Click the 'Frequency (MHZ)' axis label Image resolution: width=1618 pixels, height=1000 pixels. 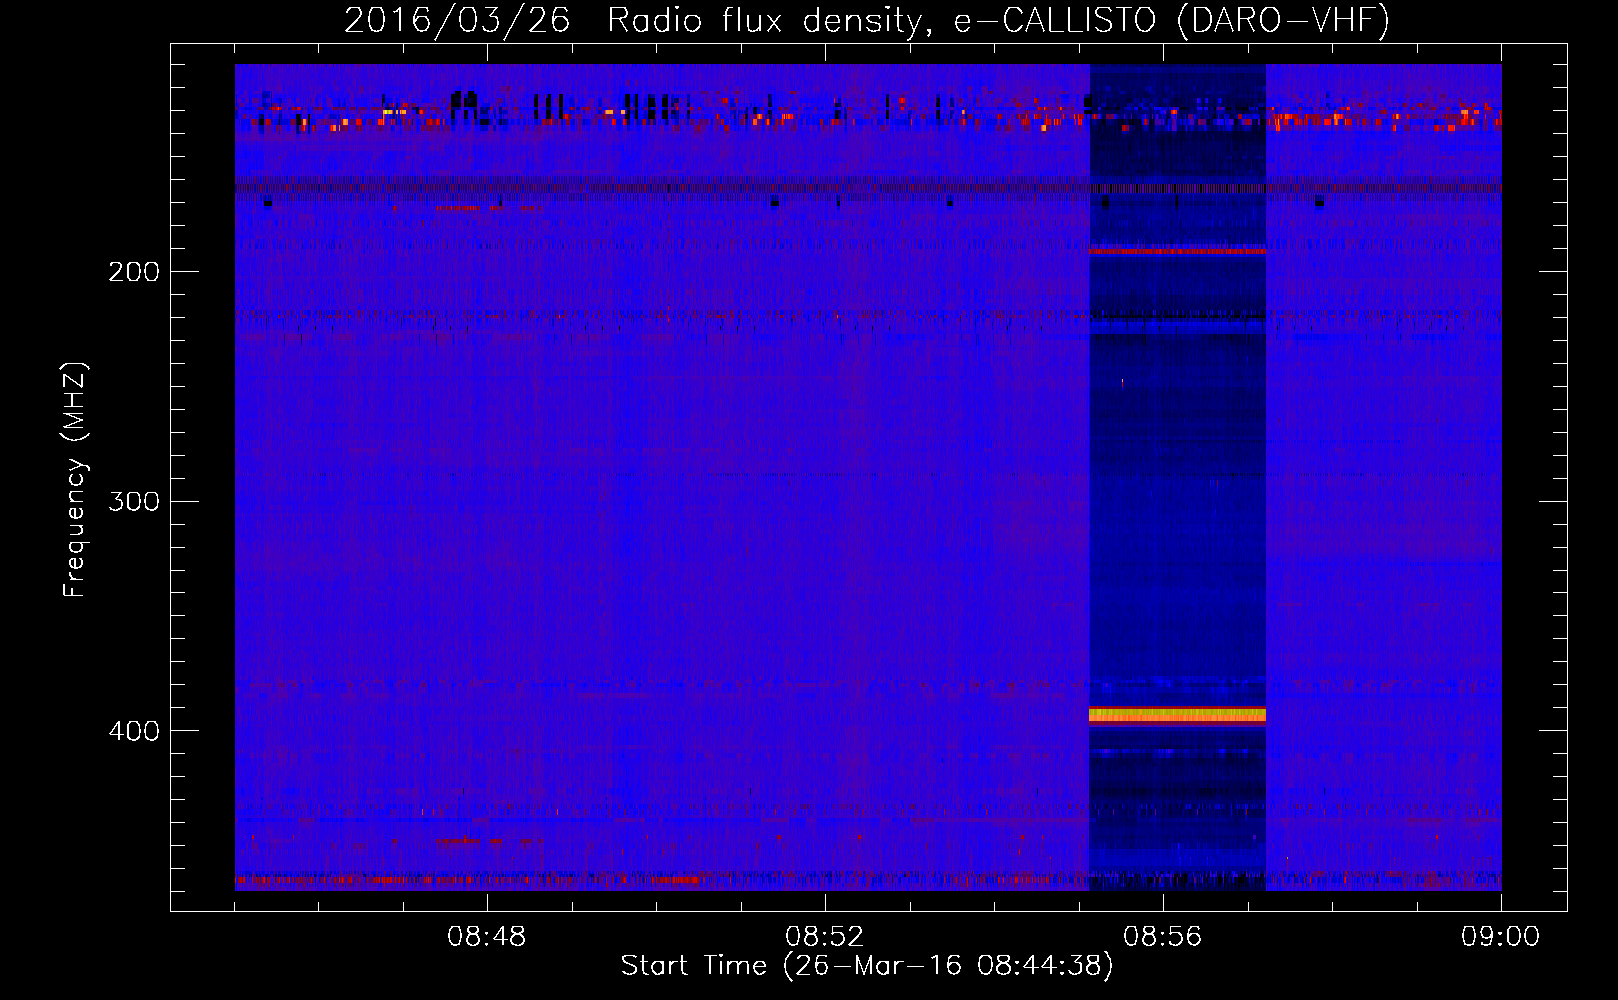[x=75, y=480]
